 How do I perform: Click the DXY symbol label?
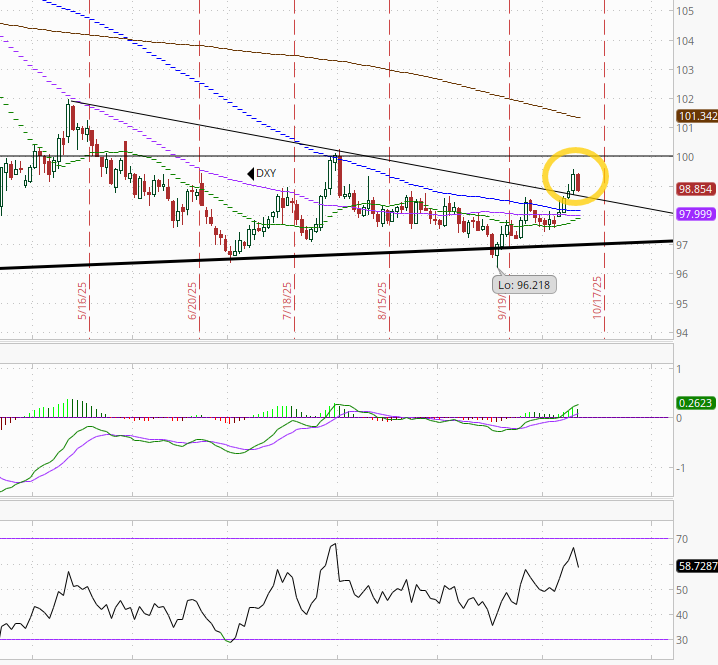pos(266,174)
